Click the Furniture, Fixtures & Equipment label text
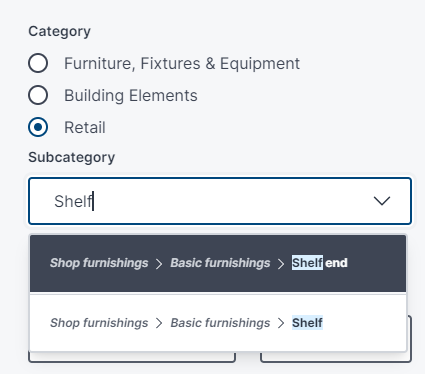This screenshot has height=374, width=425. pyautogui.click(x=182, y=64)
